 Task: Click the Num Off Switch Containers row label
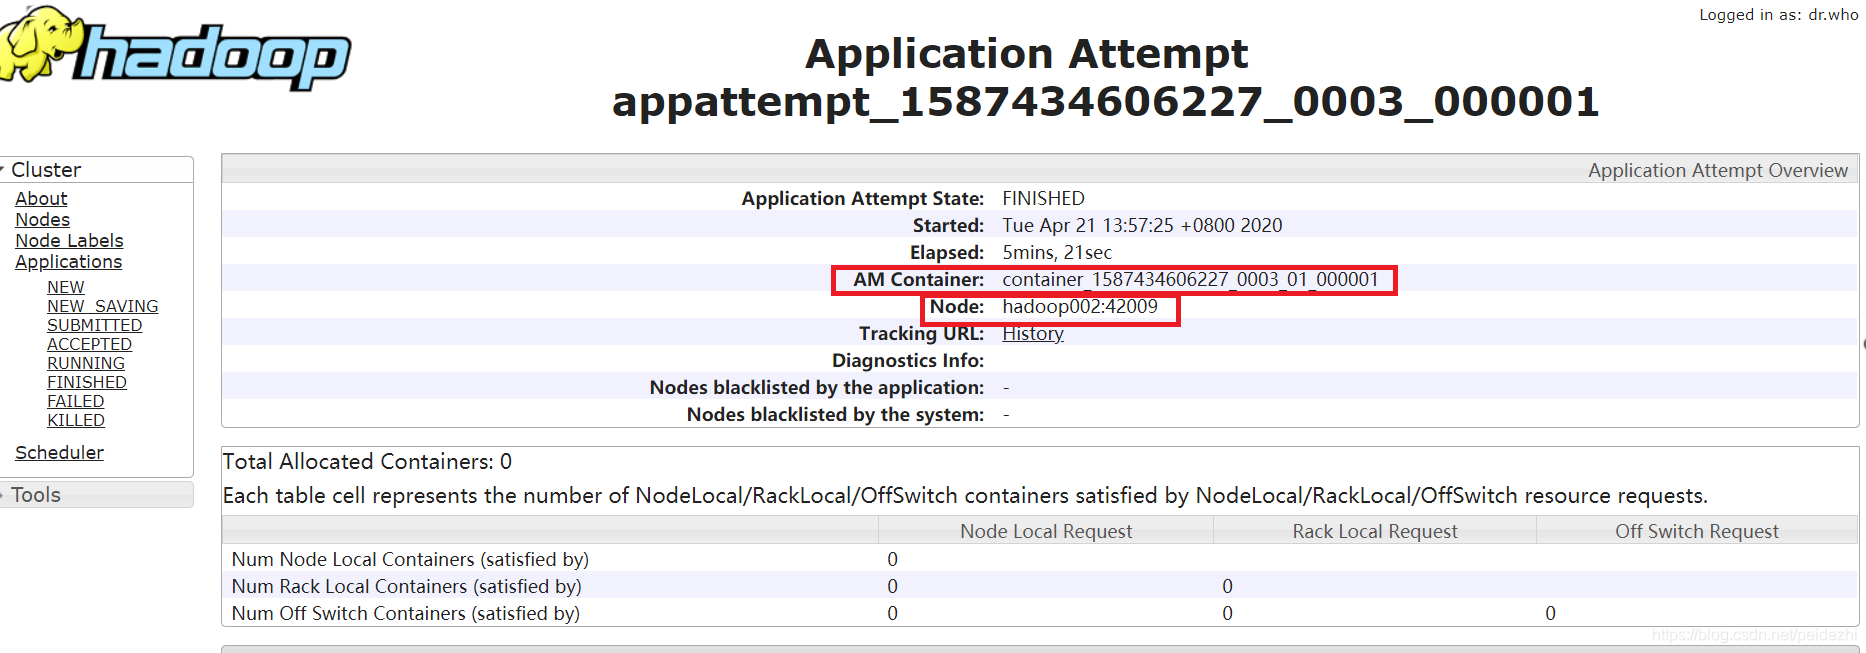tap(405, 614)
